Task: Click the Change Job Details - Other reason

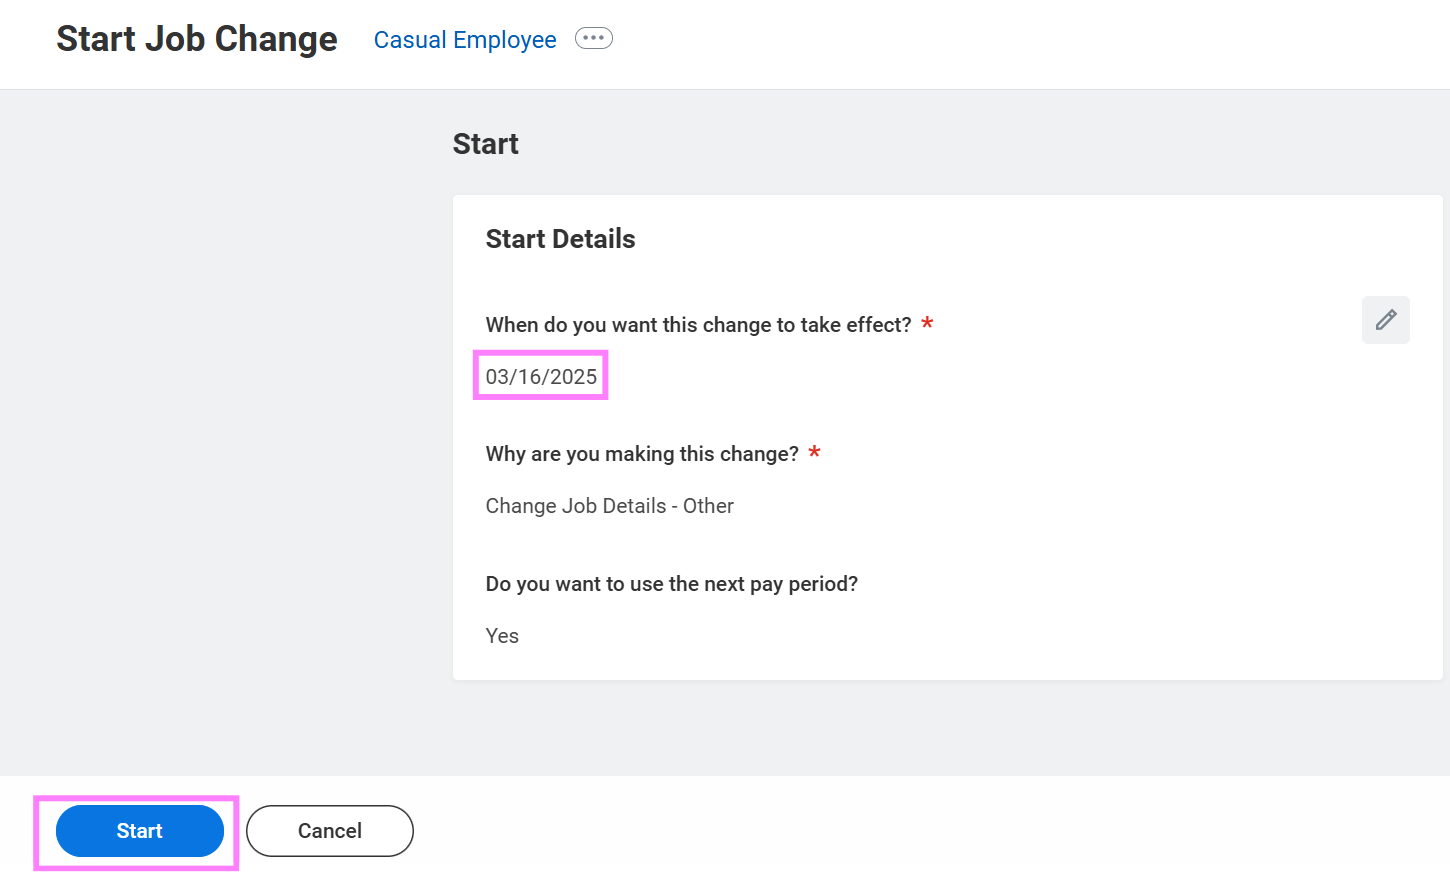Action: click(x=609, y=505)
